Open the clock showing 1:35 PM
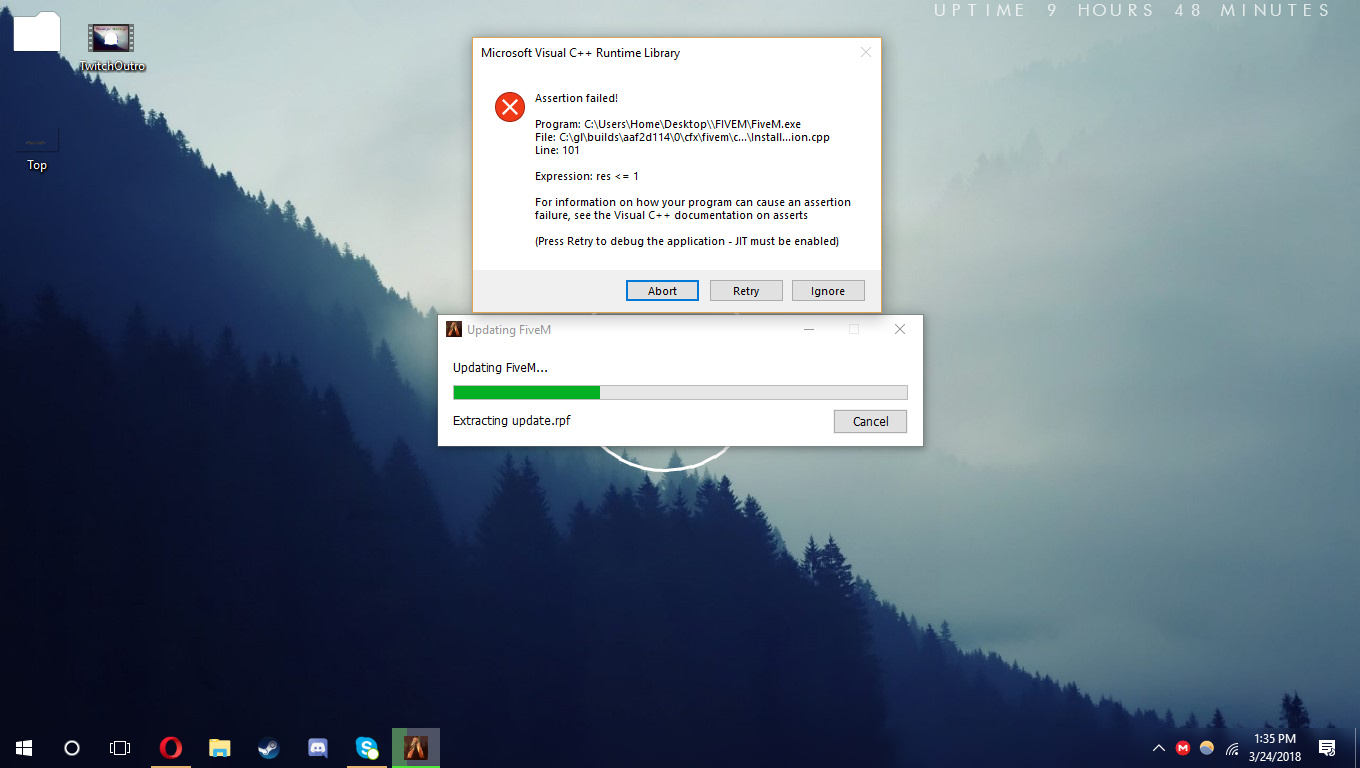This screenshot has height=768, width=1360. 1275,748
